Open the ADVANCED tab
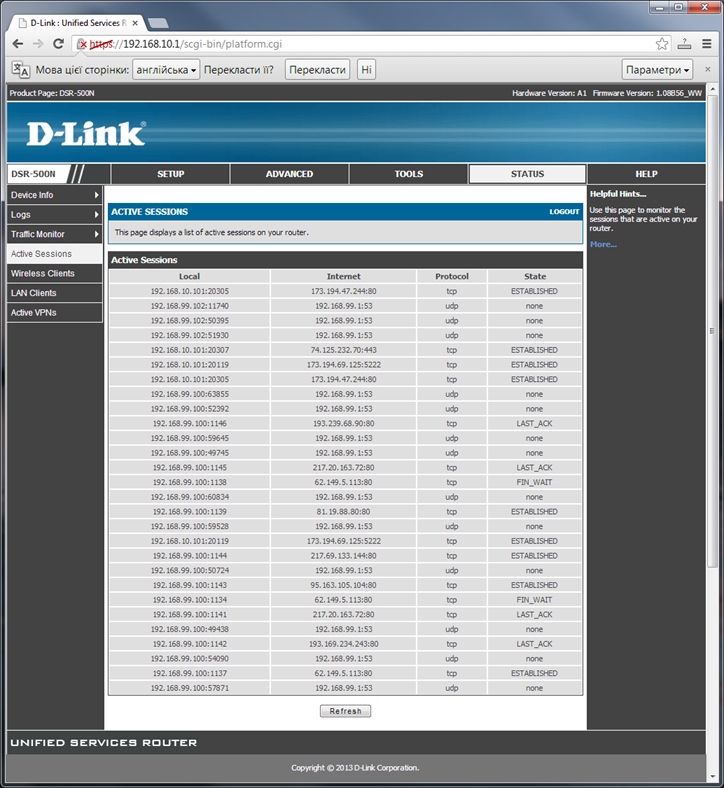Screen dimensions: 724x788 coord(289,174)
